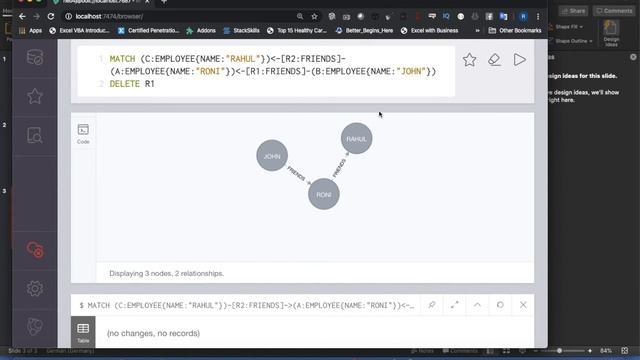The image size is (640, 360).
Task: Save query as favorite star in editor
Action: (x=469, y=60)
